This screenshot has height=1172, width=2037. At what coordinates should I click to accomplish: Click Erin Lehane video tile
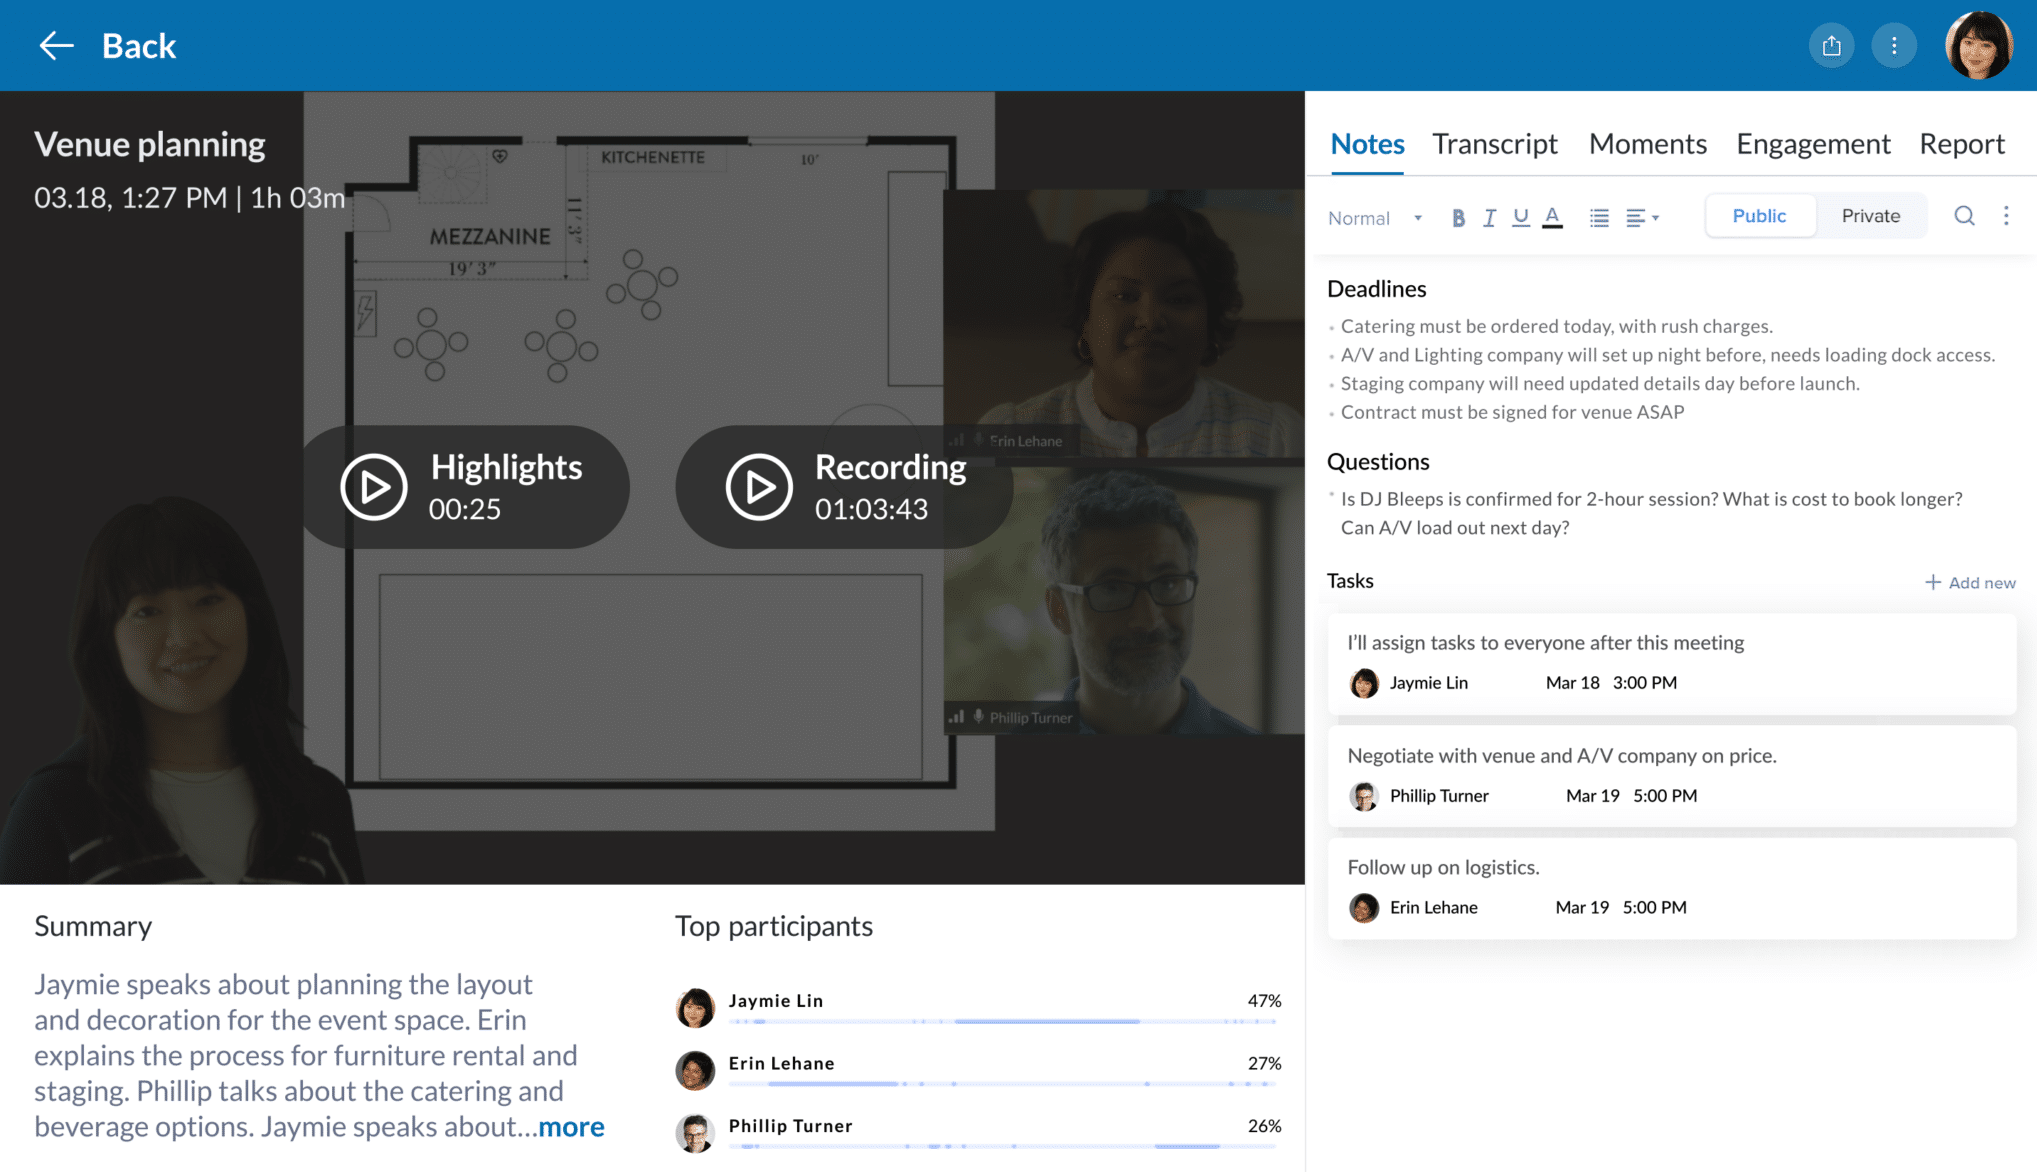(1123, 324)
